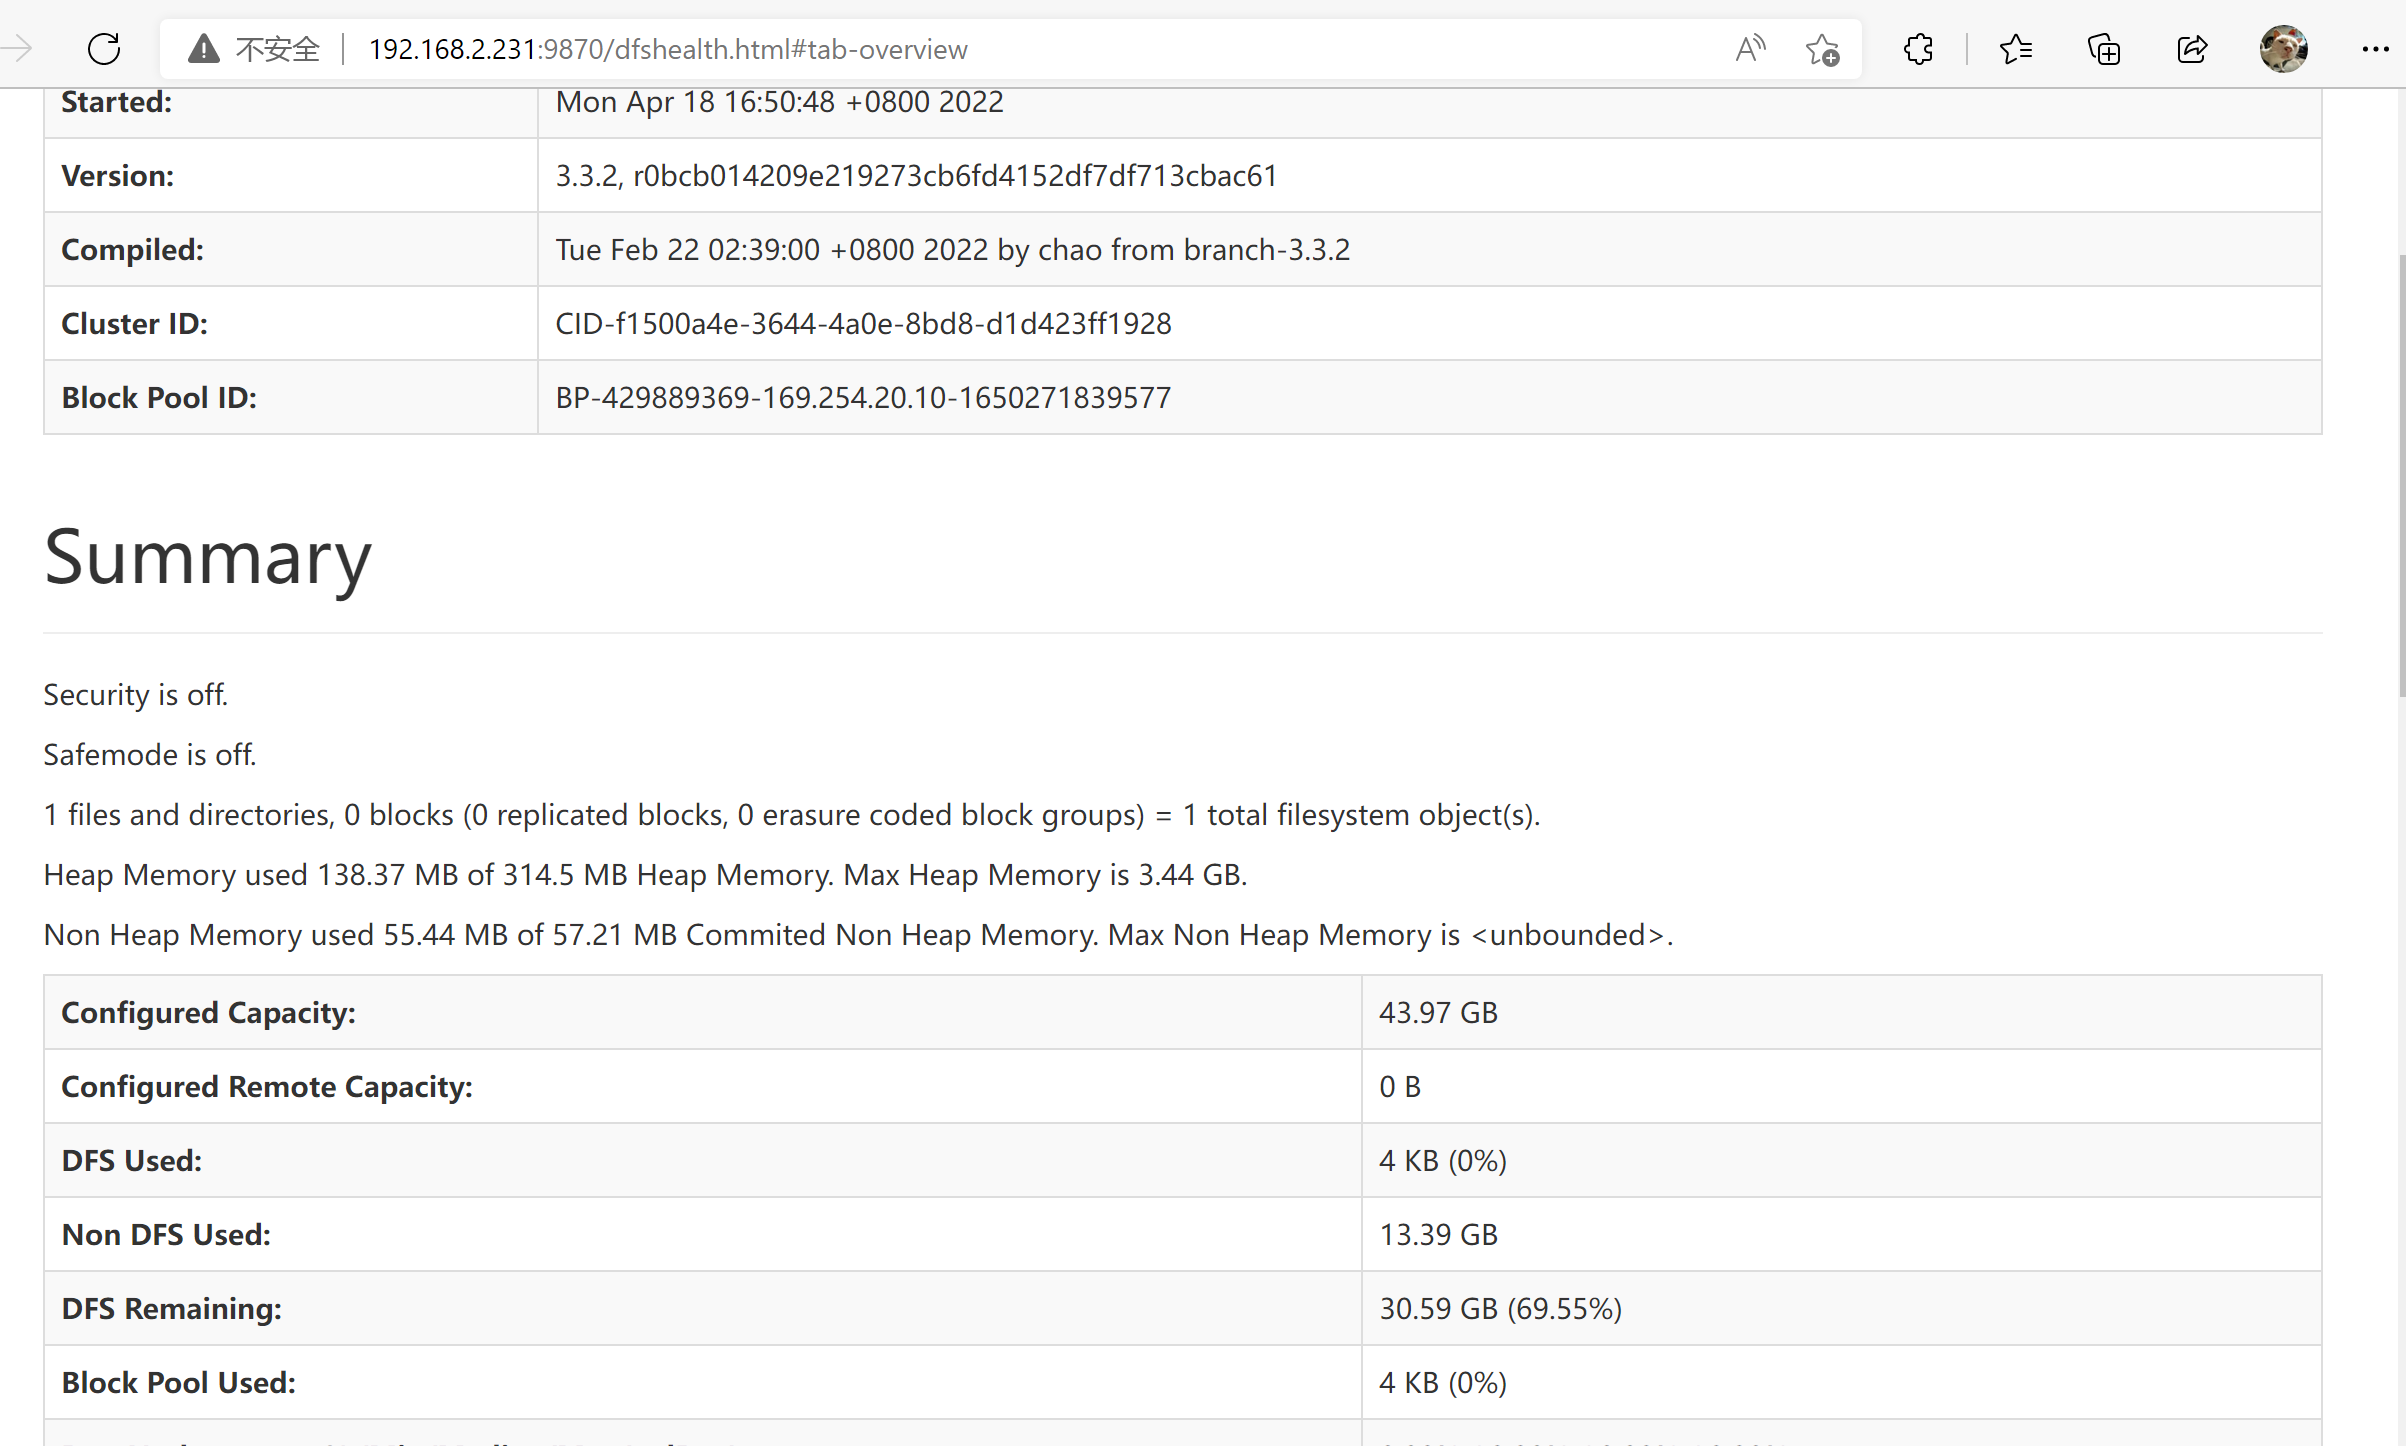Open the browser profile avatar

[x=2284, y=48]
